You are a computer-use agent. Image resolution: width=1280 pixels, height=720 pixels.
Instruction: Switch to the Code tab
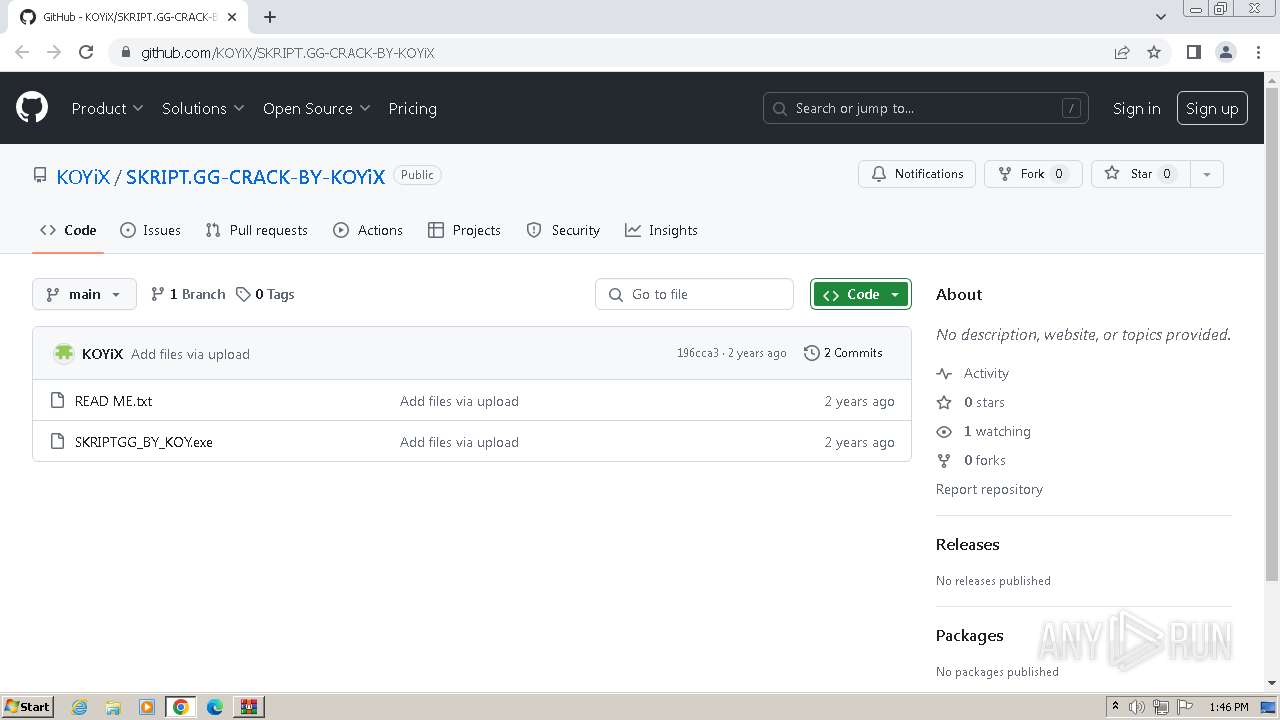68,230
